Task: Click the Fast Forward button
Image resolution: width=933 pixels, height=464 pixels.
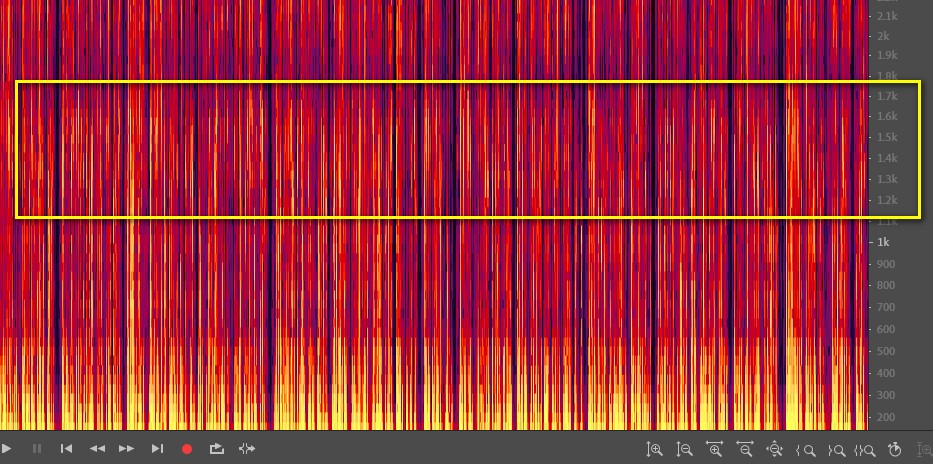Action: [x=126, y=449]
